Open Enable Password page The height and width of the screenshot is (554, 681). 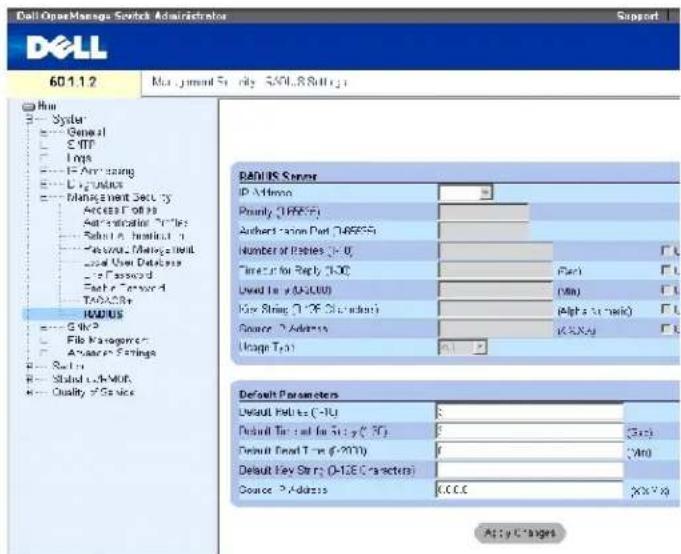coord(124,288)
